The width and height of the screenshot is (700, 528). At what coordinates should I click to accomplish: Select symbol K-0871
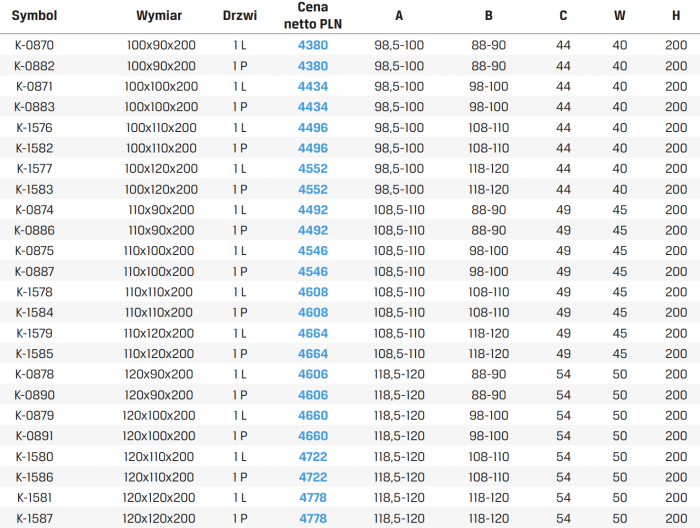[x=34, y=87]
